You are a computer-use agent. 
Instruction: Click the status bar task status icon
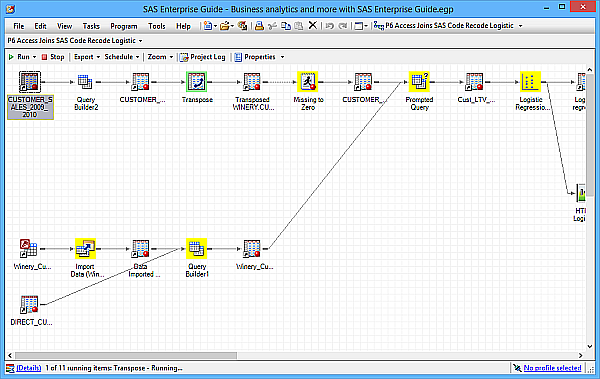pyautogui.click(x=10, y=368)
